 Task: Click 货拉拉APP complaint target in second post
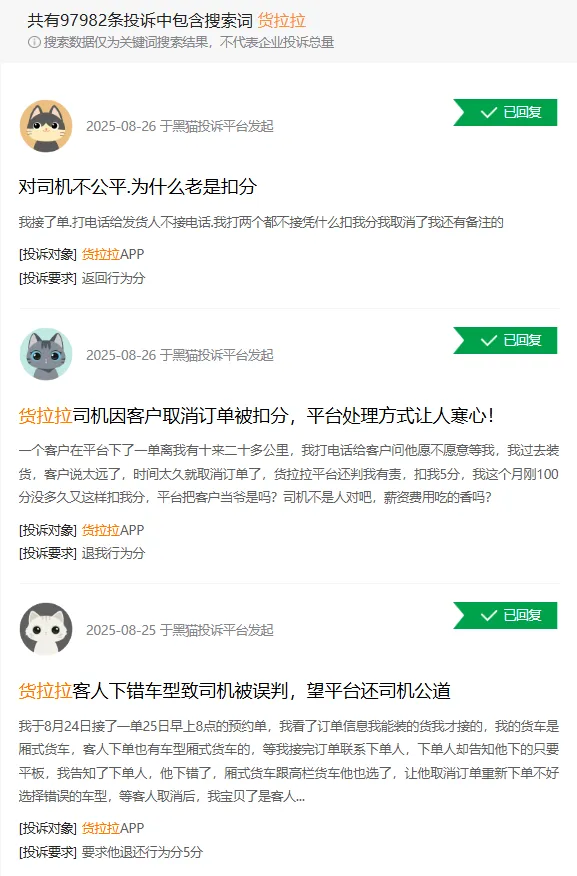click(113, 530)
